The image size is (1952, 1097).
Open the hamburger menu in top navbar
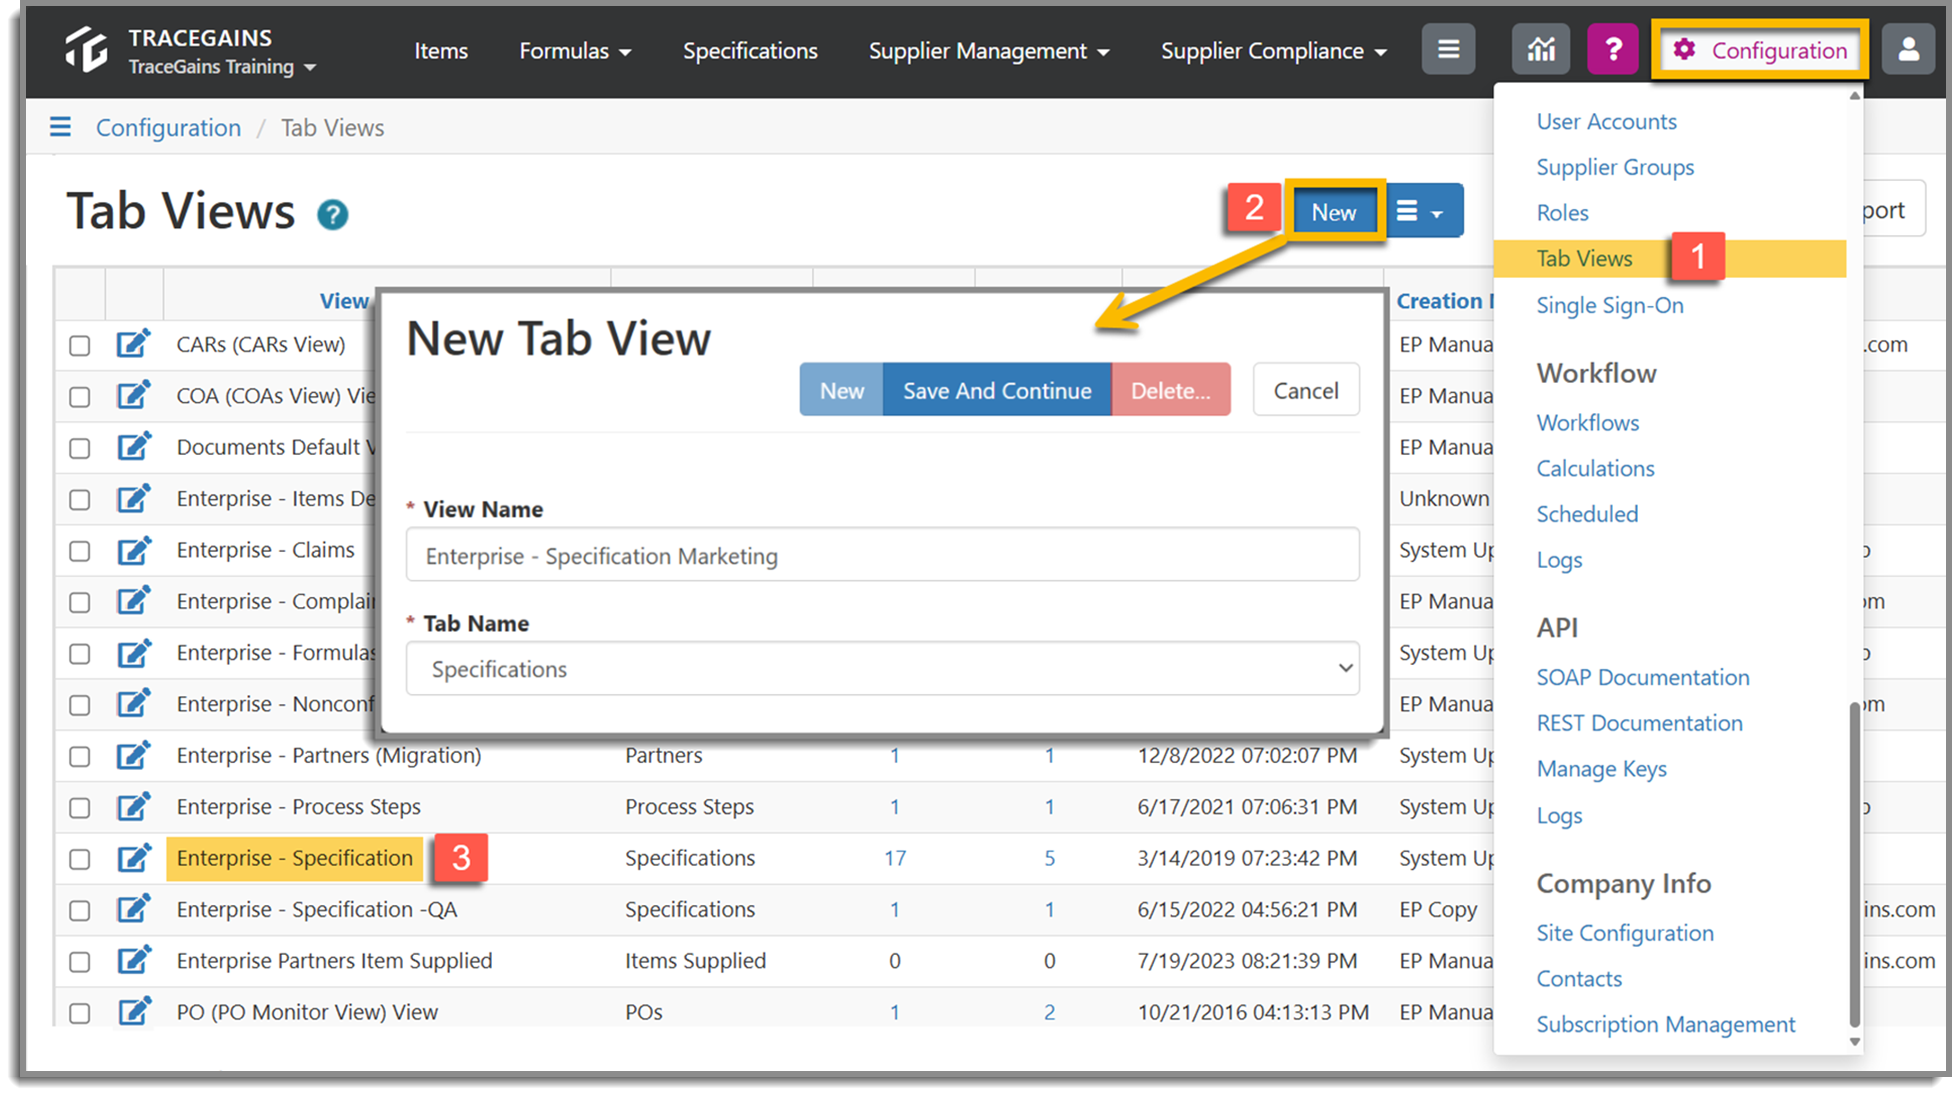click(x=1448, y=49)
